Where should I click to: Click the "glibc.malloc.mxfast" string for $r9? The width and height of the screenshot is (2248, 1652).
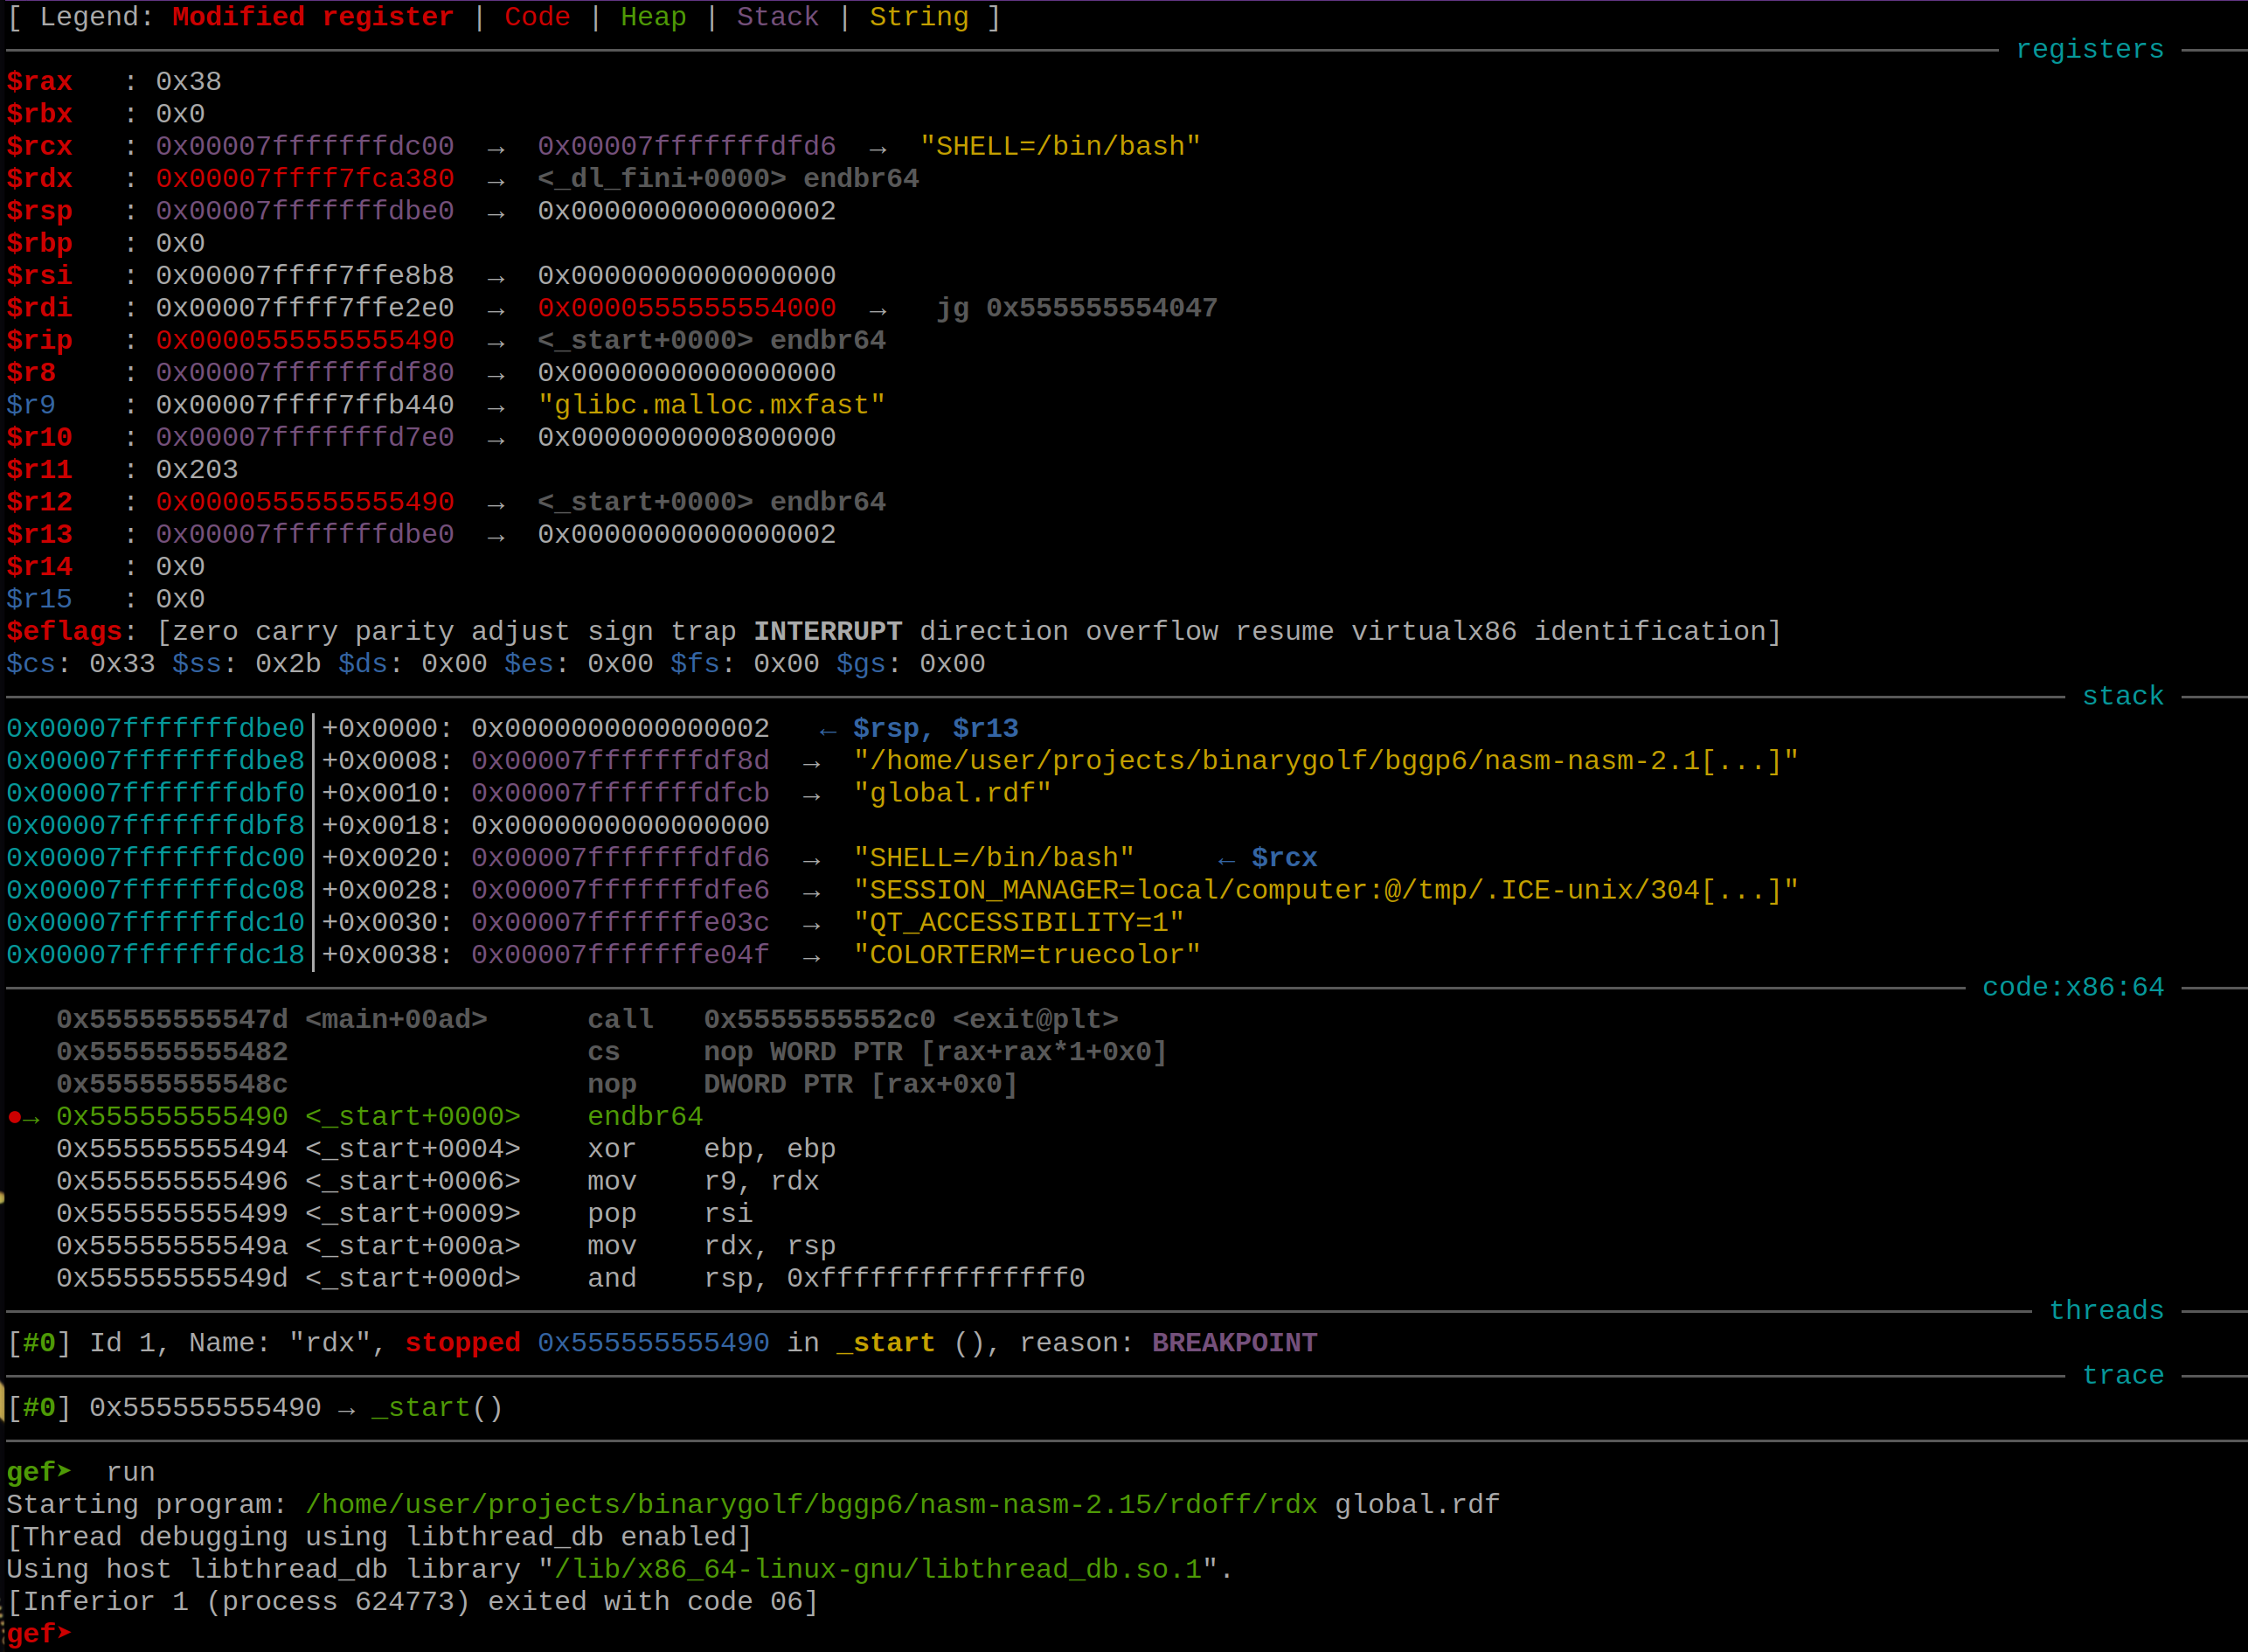711,406
